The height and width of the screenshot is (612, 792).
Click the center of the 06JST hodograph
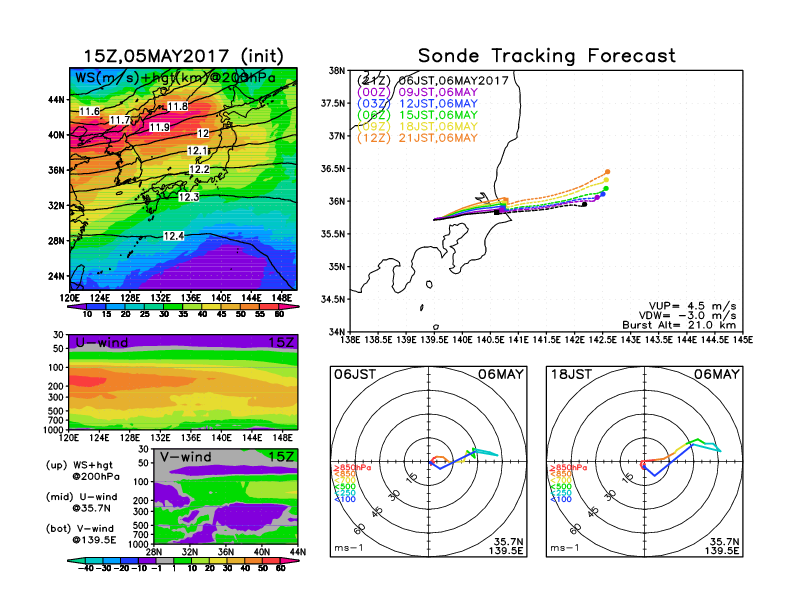coord(429,463)
